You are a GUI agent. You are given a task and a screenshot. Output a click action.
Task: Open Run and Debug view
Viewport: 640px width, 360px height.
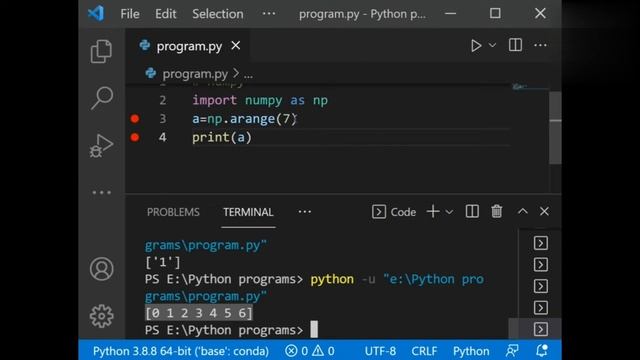tap(101, 146)
